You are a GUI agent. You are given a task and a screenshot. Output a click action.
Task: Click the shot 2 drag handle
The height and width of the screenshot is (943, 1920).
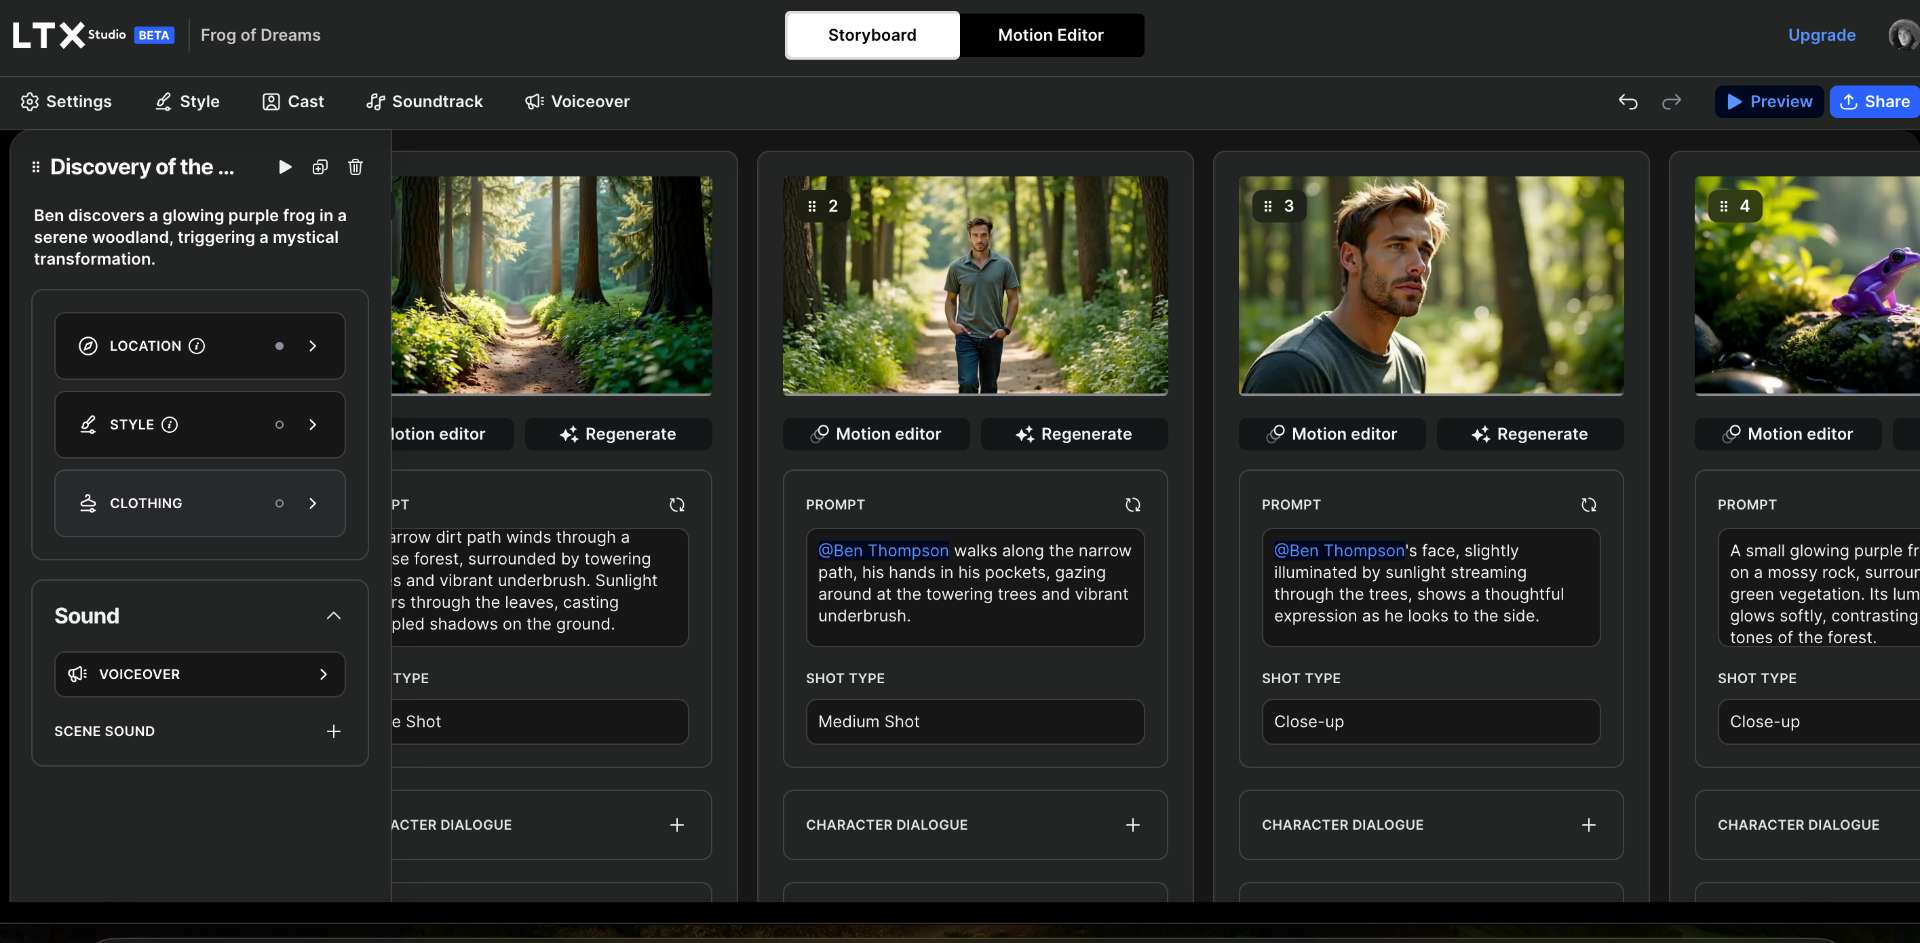812,206
